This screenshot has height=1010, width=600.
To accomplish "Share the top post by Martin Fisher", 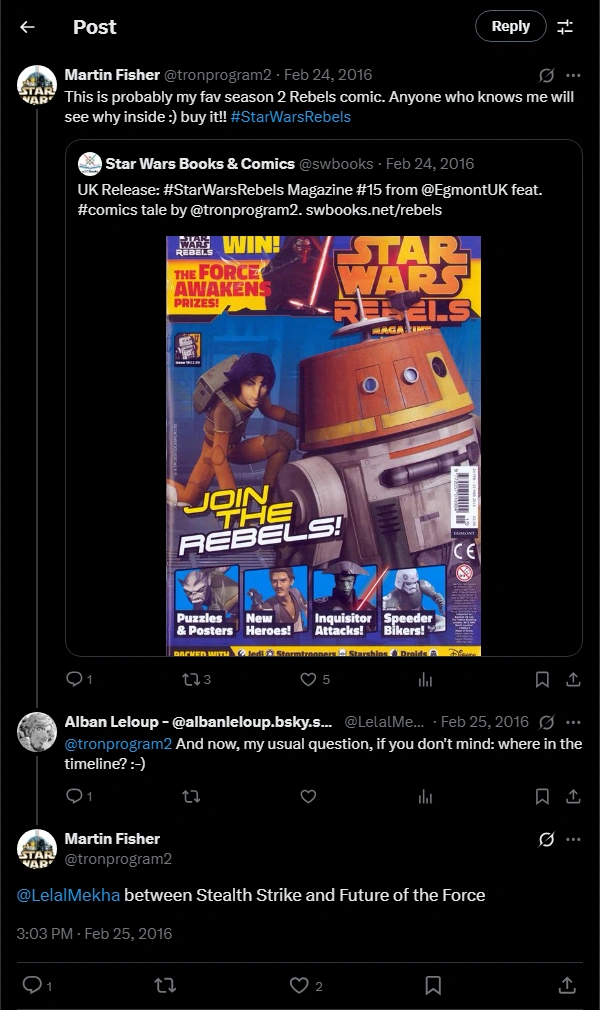I will pyautogui.click(x=573, y=679).
